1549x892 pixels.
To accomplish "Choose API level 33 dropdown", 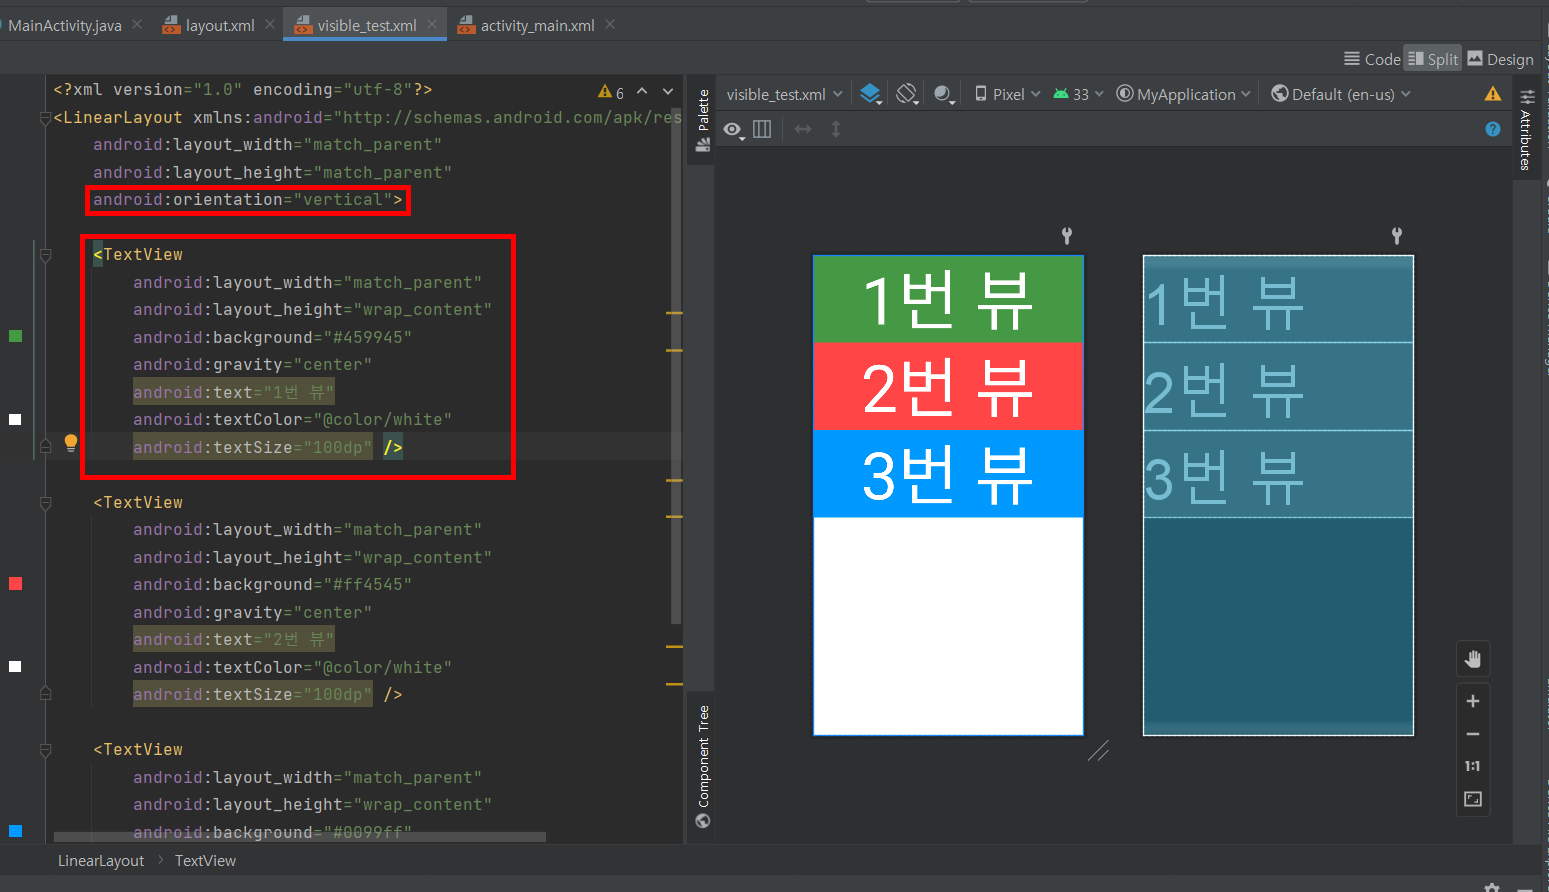I will pos(1078,94).
